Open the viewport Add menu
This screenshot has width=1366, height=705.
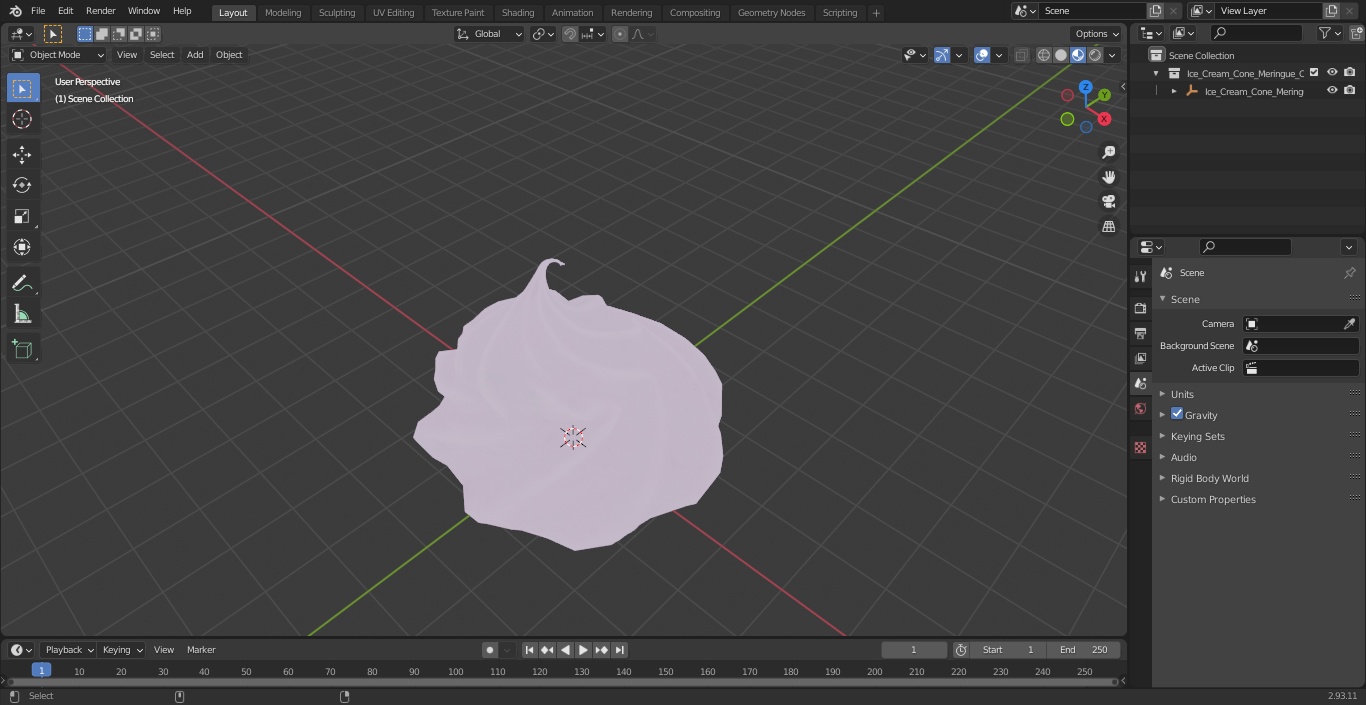[195, 55]
